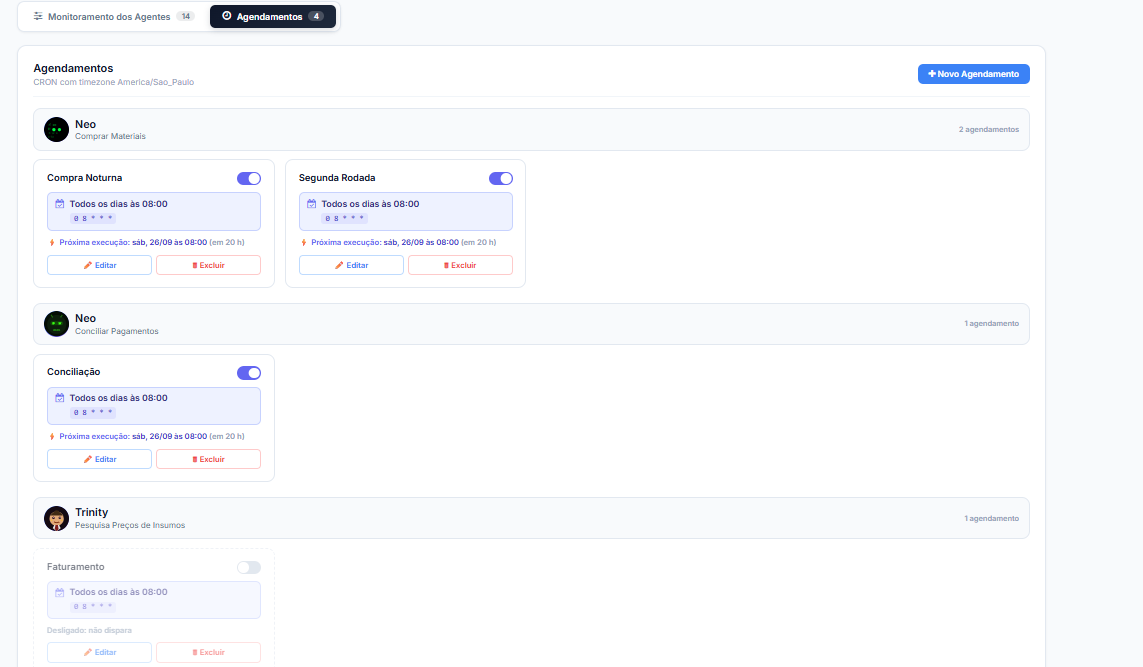Click Trinity's avatar picture
The width and height of the screenshot is (1143, 667).
(56, 518)
